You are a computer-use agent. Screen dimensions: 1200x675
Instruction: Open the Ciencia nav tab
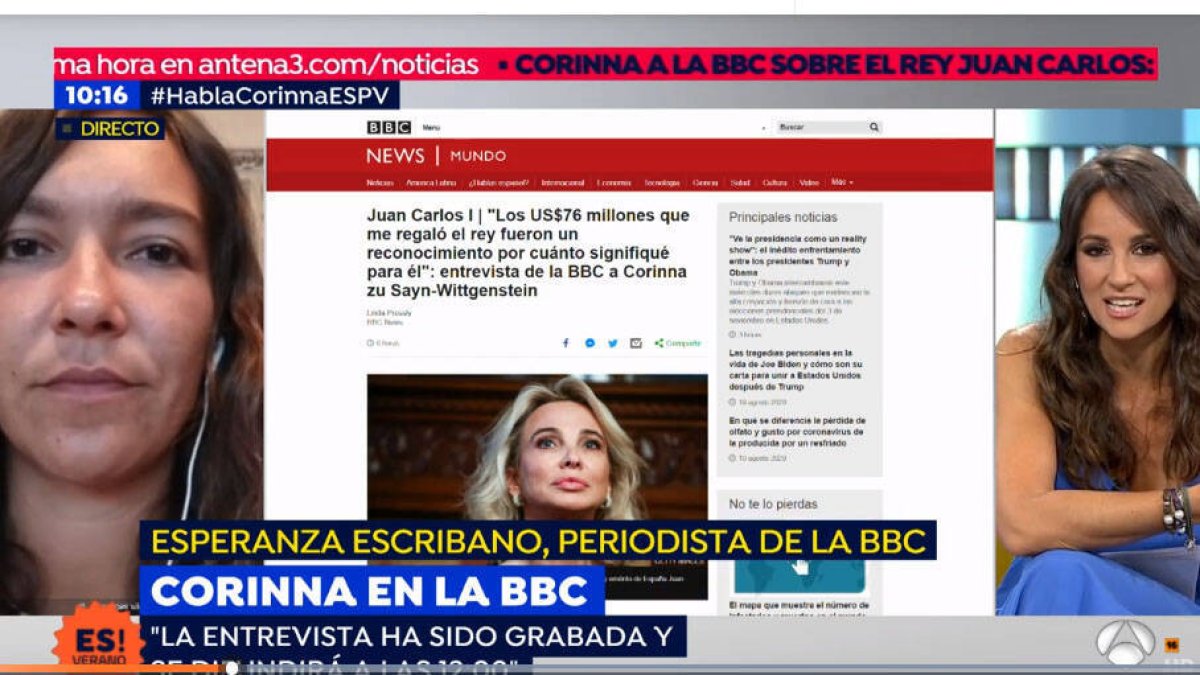(x=706, y=183)
